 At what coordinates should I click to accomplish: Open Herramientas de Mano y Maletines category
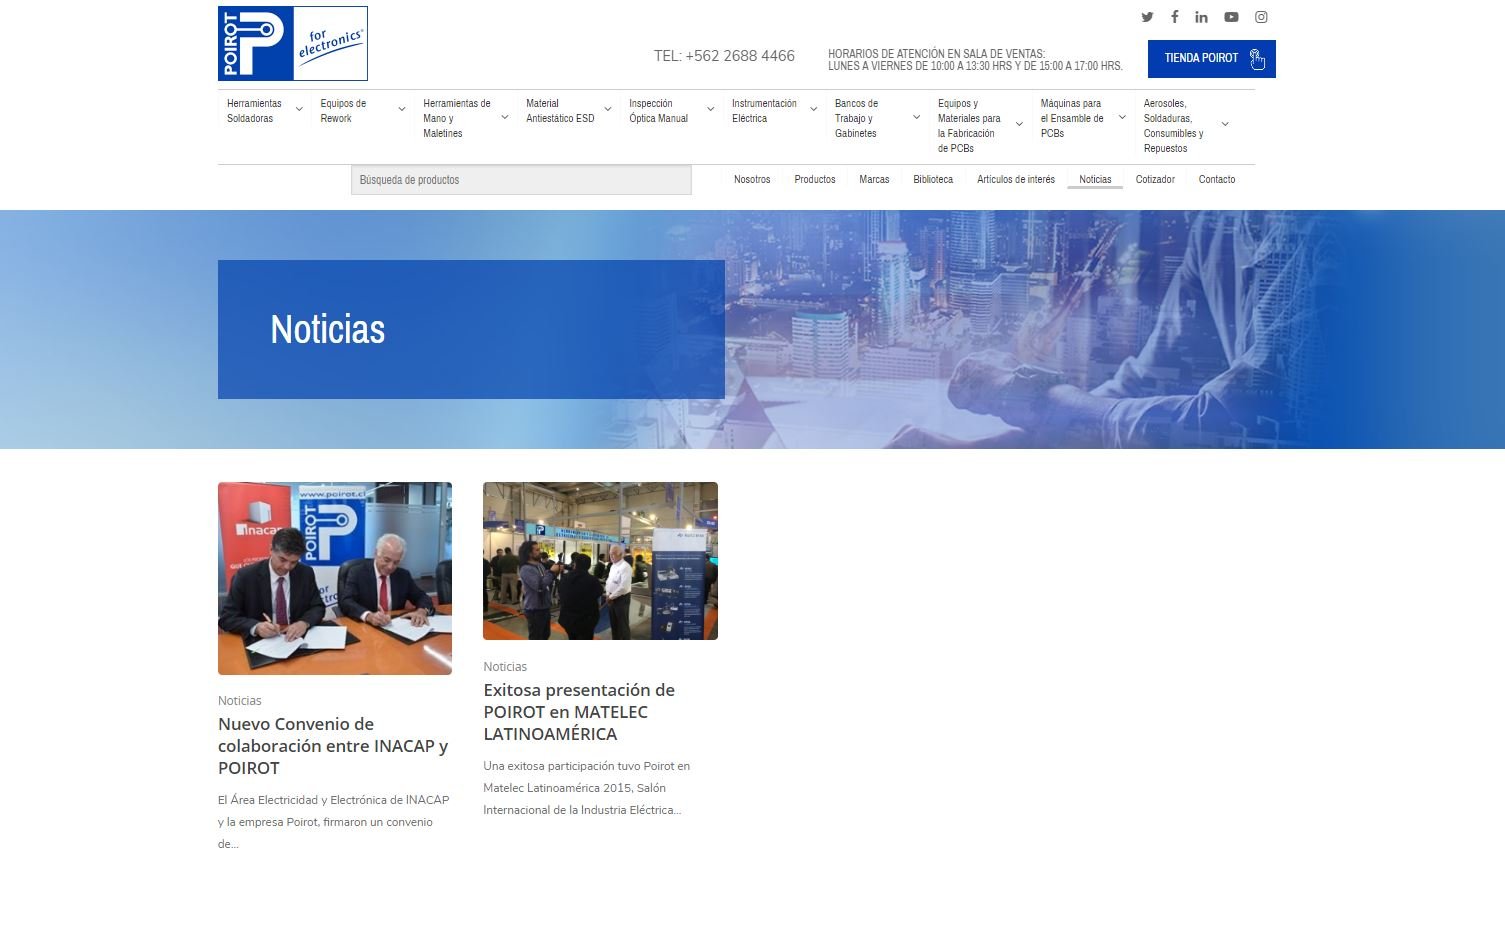click(457, 118)
